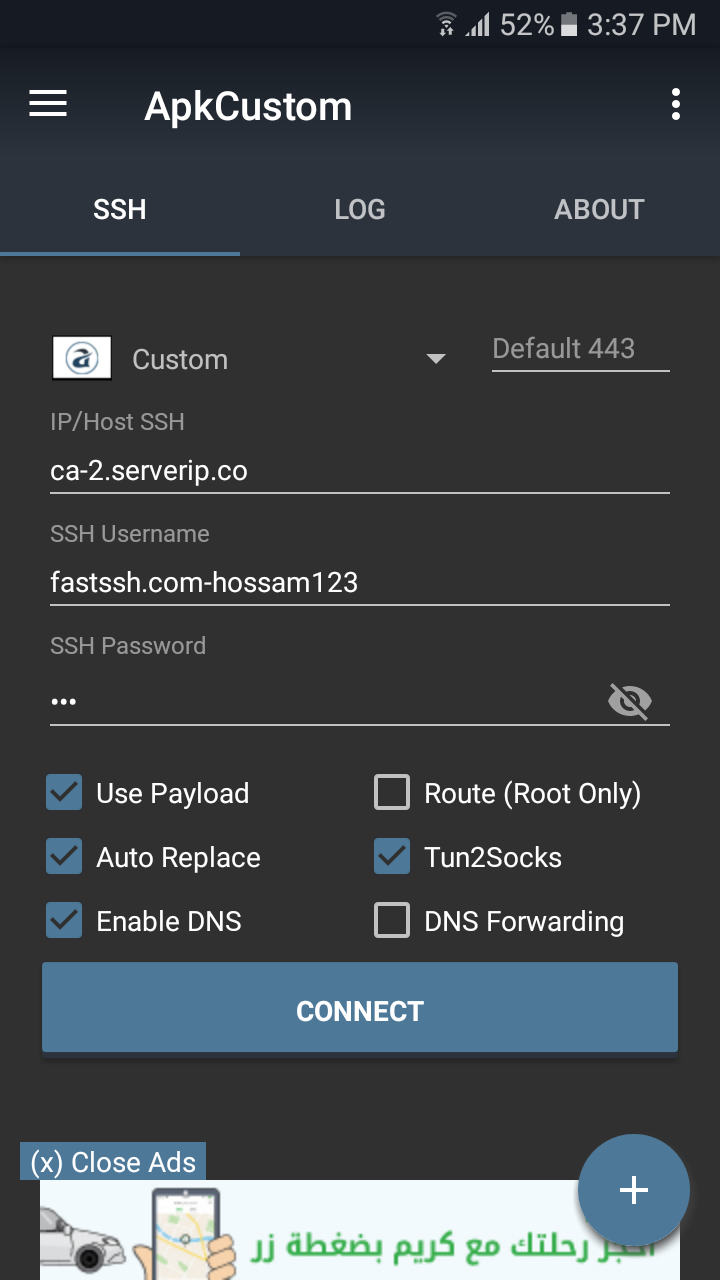720x1280 pixels.
Task: Tap the floating plus button
Action: click(634, 1189)
